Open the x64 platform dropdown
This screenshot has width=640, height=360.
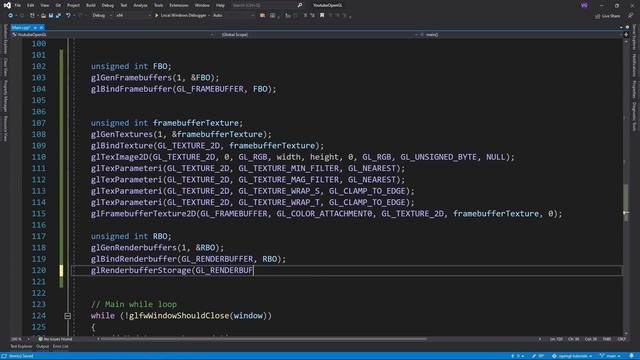pyautogui.click(x=133, y=16)
